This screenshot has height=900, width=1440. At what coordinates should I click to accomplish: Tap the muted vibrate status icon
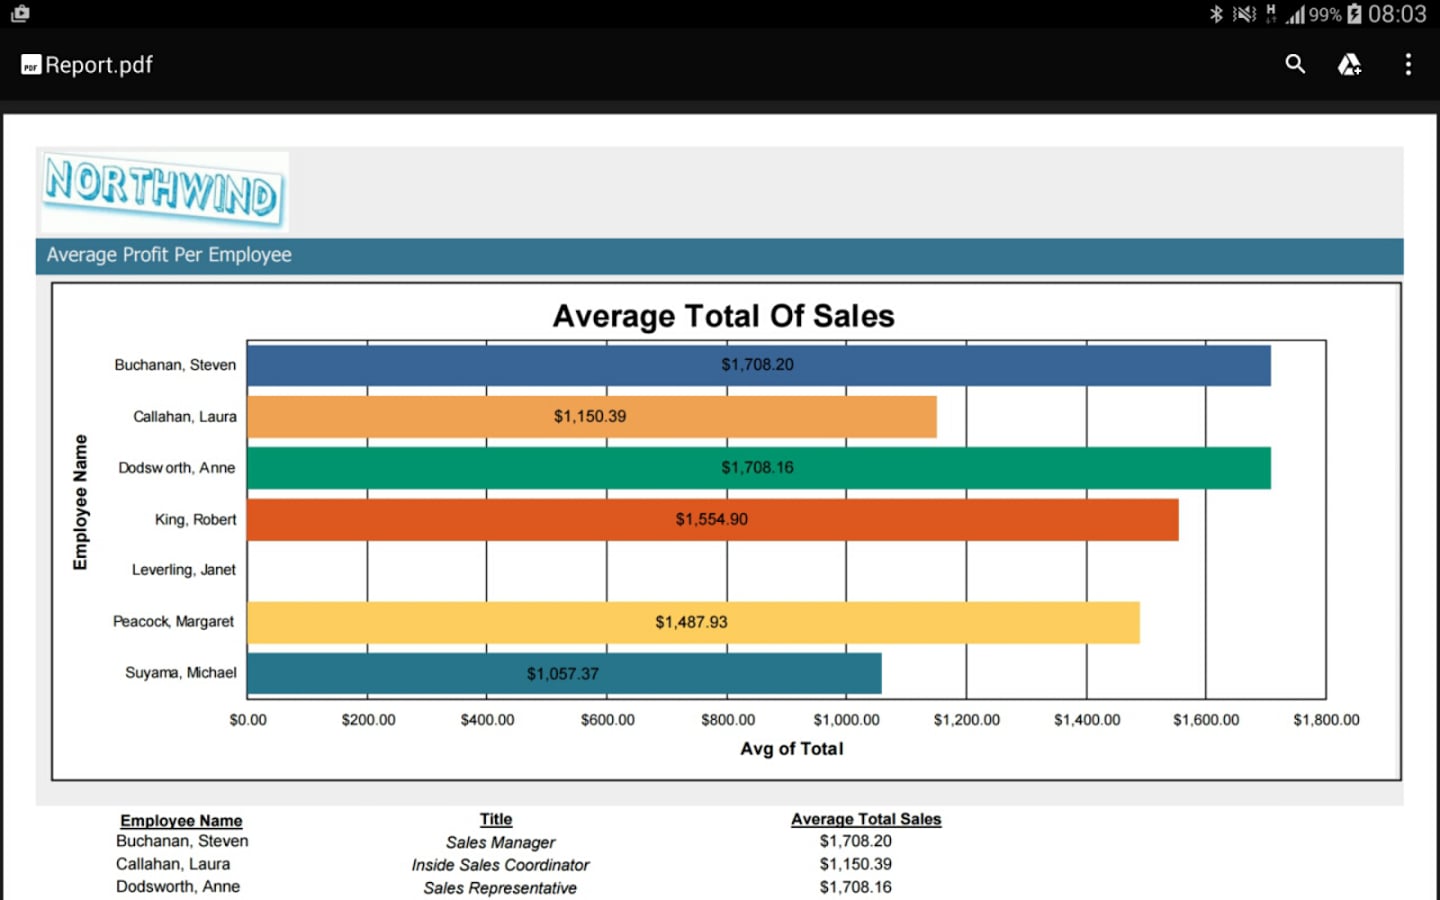(1244, 14)
